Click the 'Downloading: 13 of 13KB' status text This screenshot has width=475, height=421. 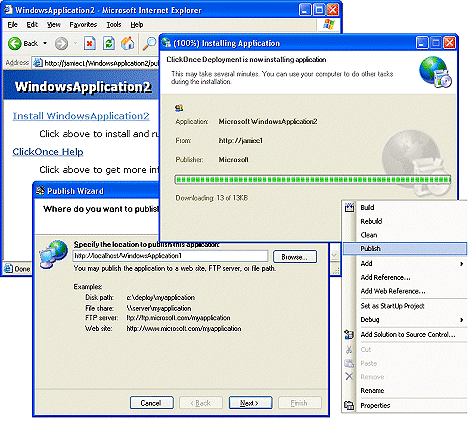[x=212, y=198]
